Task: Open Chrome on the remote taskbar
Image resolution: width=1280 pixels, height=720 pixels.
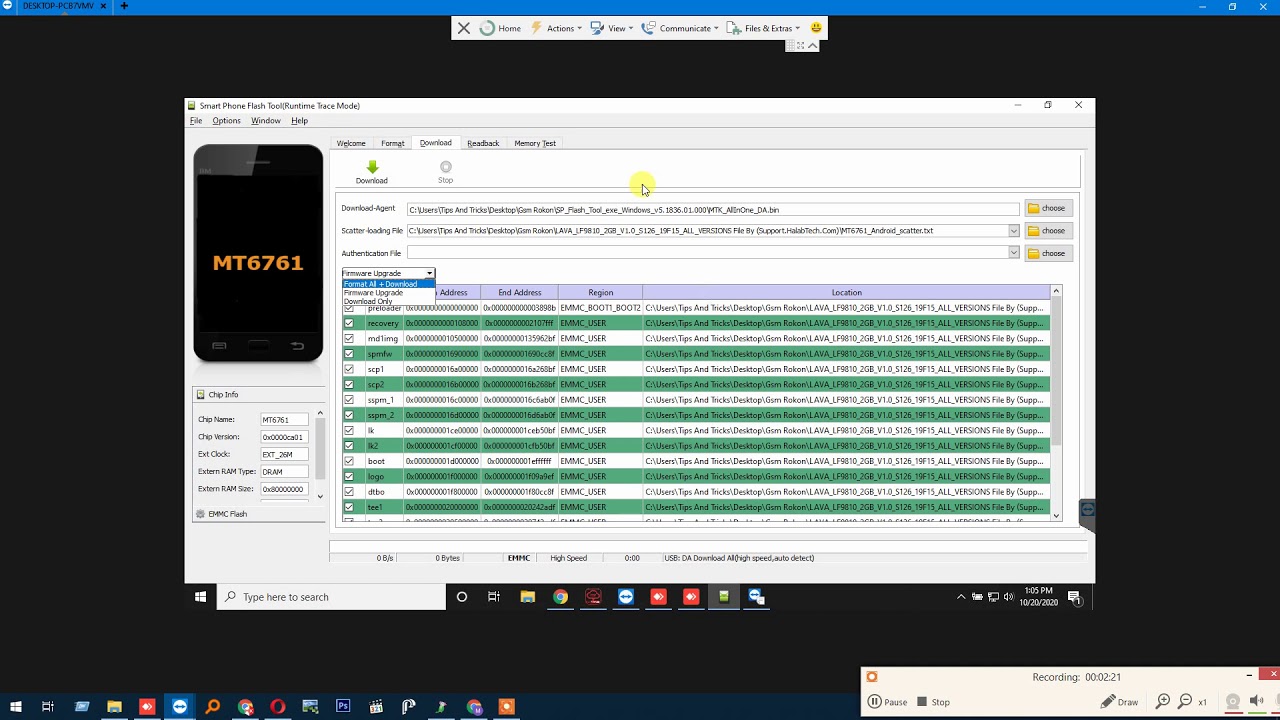Action: pyautogui.click(x=560, y=597)
